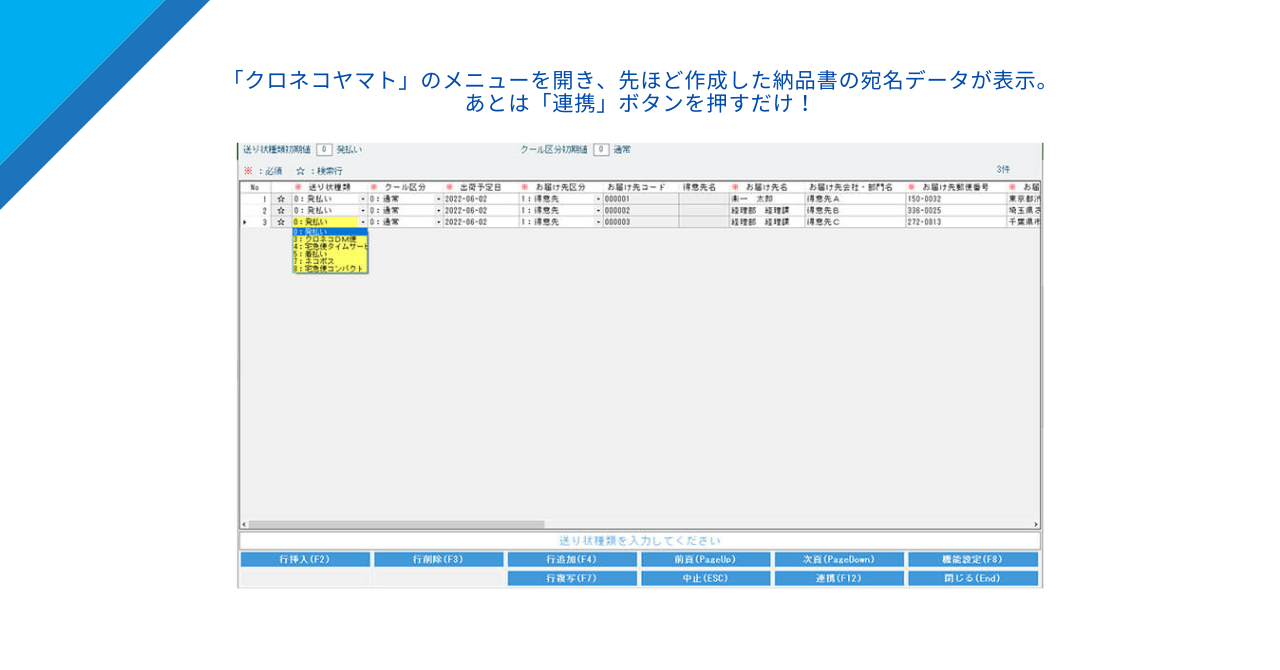Click the お届け先コード cell '000003'

pyautogui.click(x=640, y=222)
